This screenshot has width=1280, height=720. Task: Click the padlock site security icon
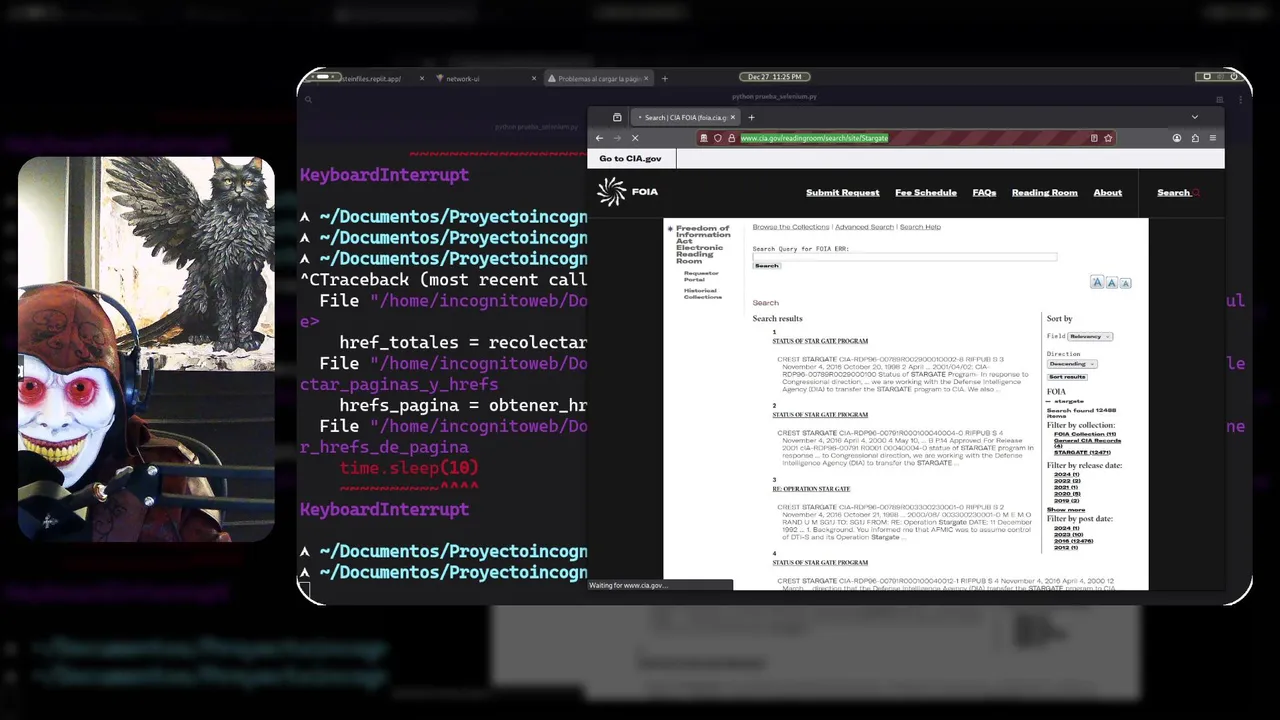731,138
